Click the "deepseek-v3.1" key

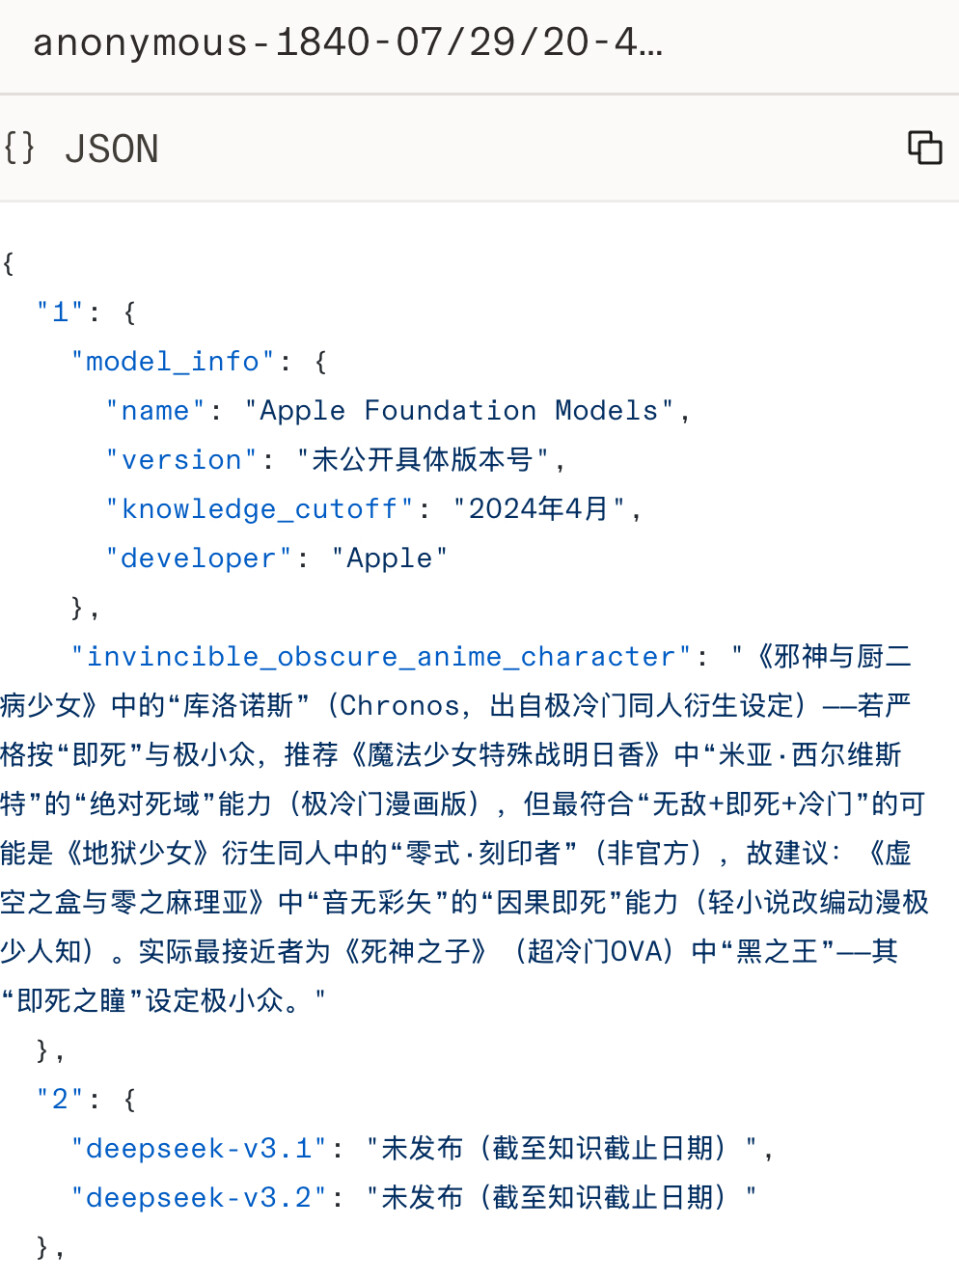(199, 1148)
